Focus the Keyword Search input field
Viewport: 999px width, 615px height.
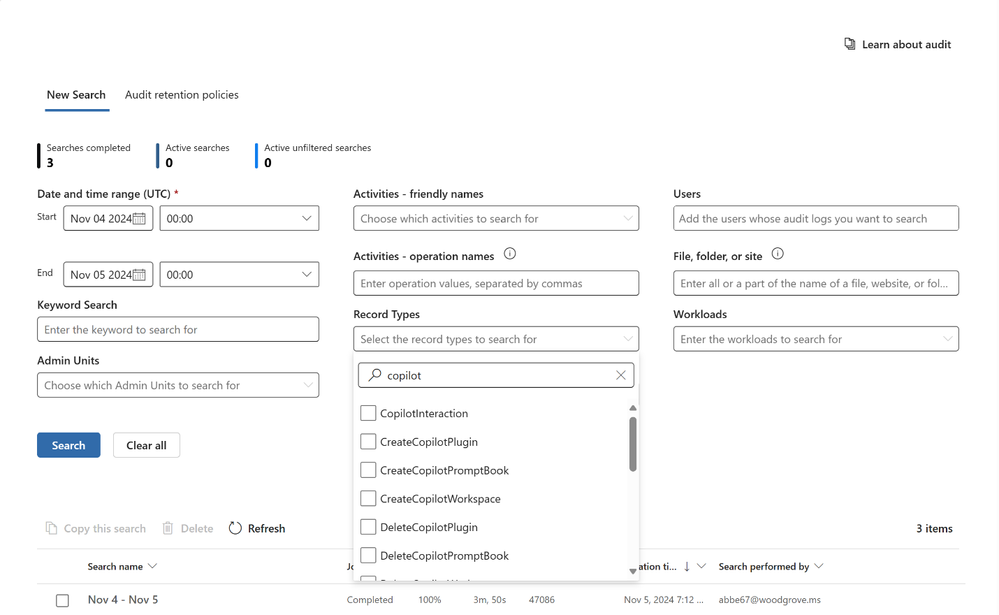178,329
